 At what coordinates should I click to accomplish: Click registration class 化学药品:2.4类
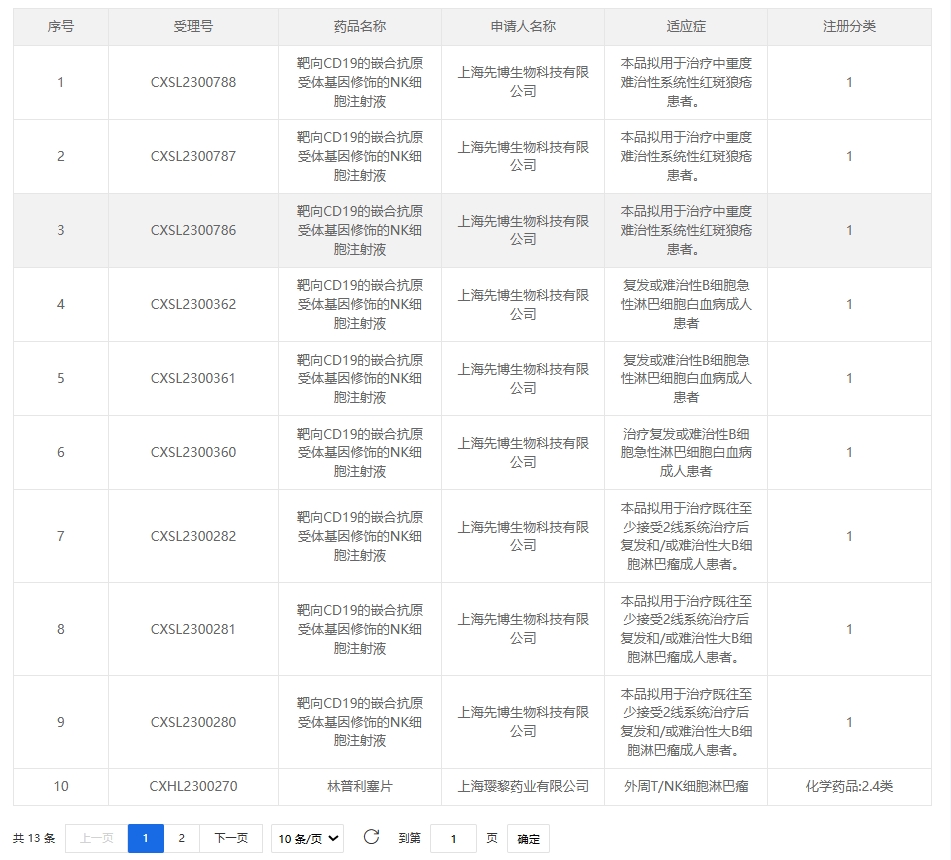[849, 787]
